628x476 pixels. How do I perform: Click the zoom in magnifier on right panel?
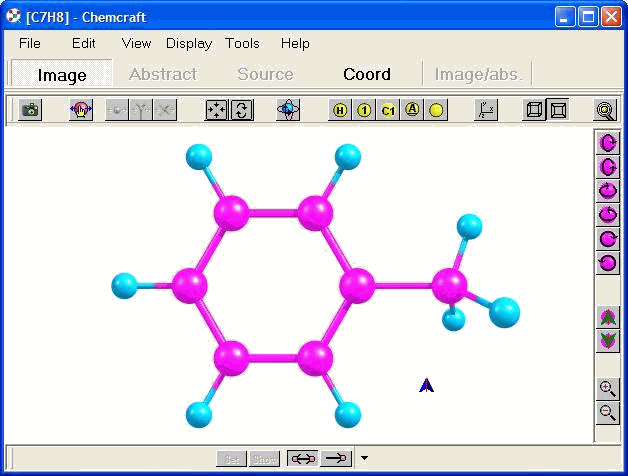tap(607, 389)
